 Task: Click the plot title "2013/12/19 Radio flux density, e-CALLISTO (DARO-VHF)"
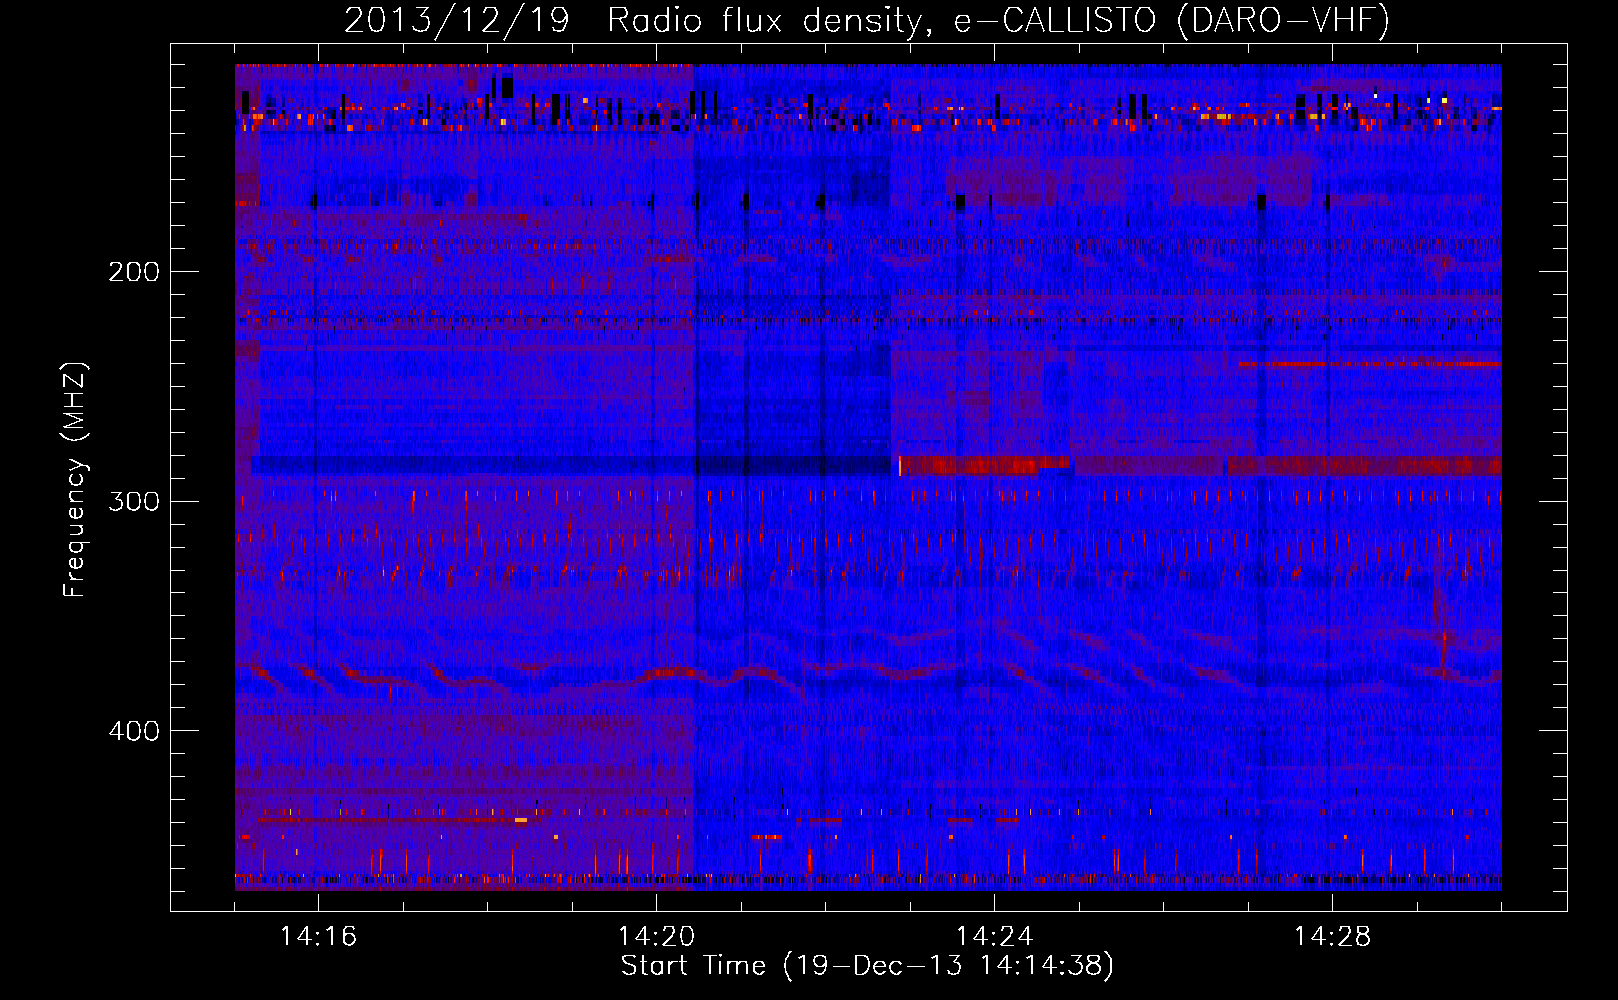tap(867, 20)
